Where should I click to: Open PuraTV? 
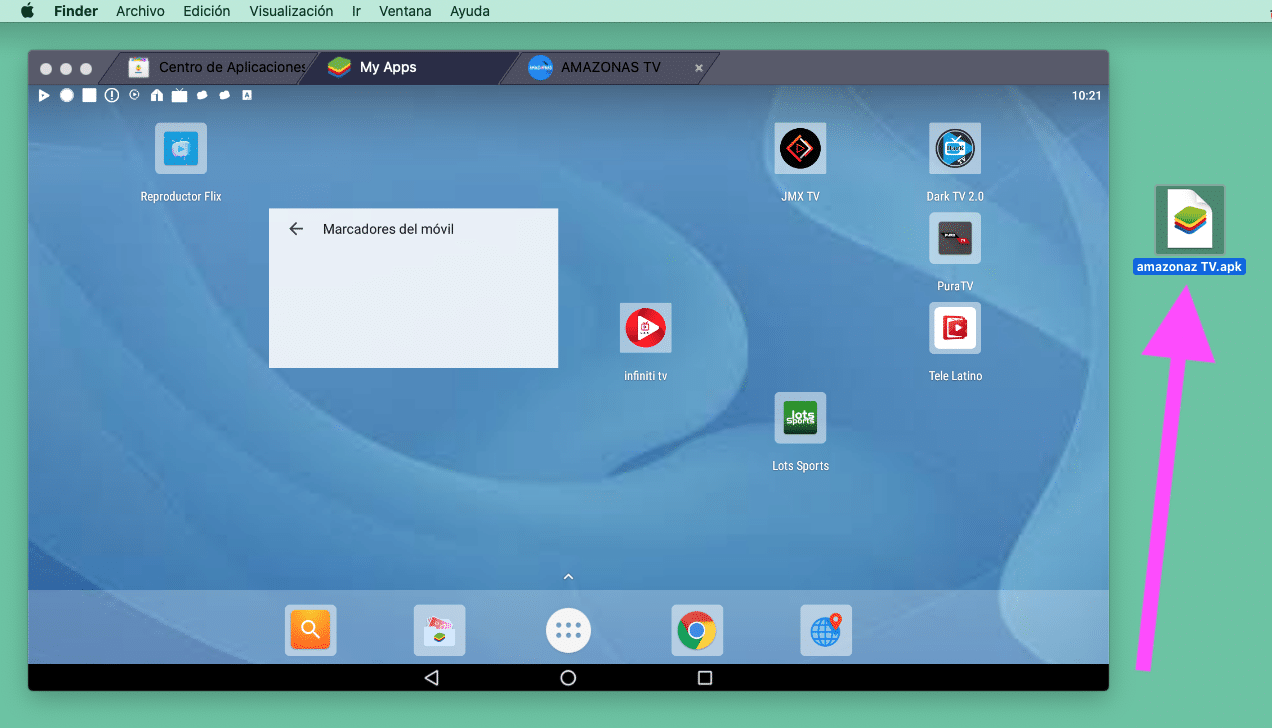coord(955,237)
